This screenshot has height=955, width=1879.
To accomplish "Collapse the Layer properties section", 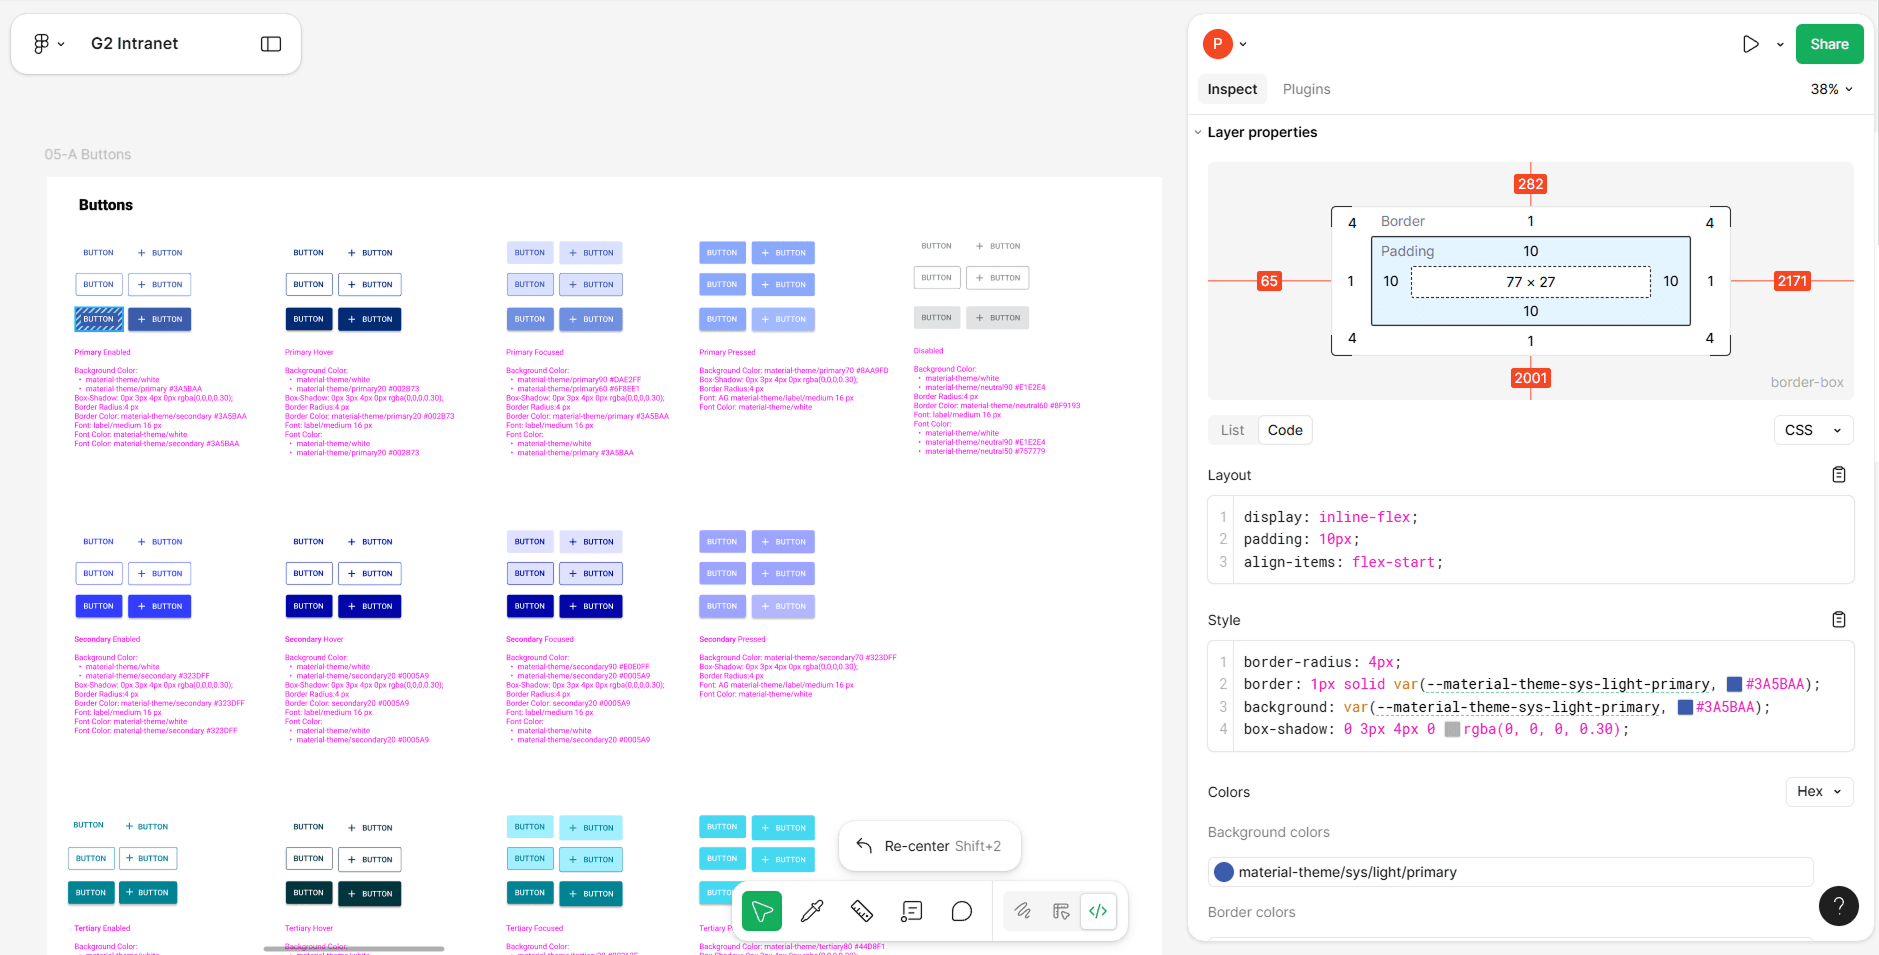I will click(1198, 132).
